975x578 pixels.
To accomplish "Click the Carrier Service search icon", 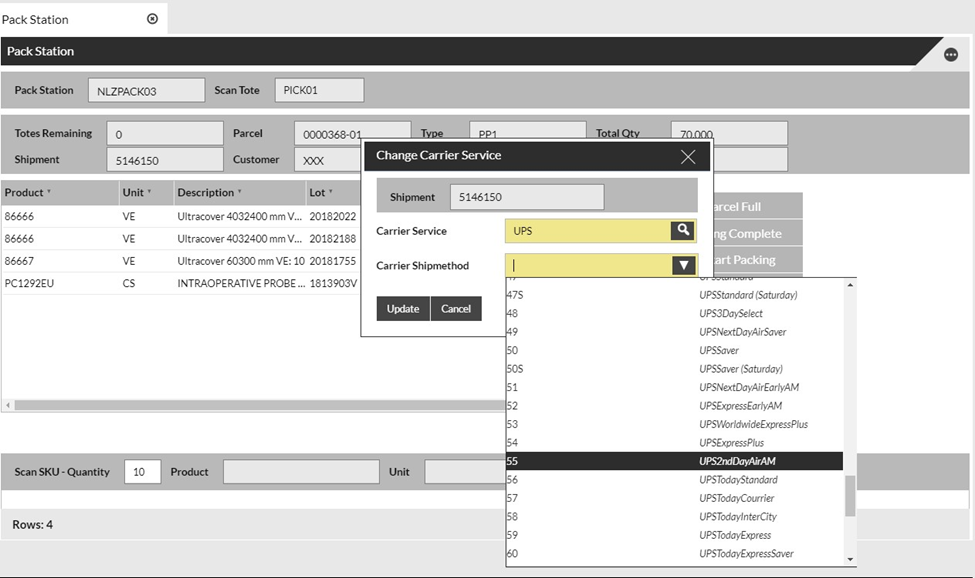I will 683,231.
